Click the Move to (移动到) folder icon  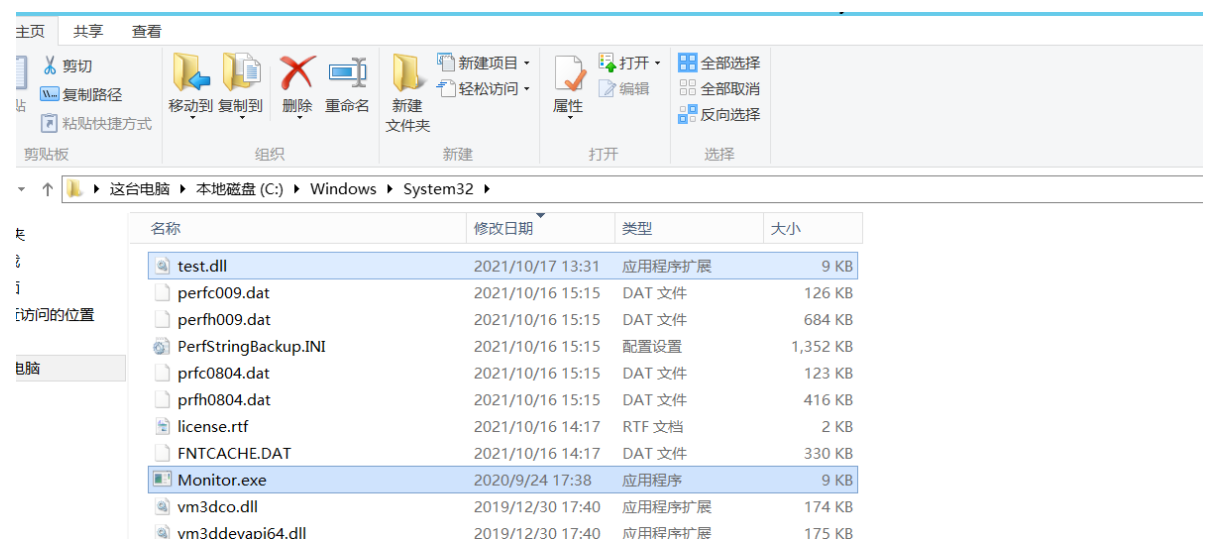point(190,73)
